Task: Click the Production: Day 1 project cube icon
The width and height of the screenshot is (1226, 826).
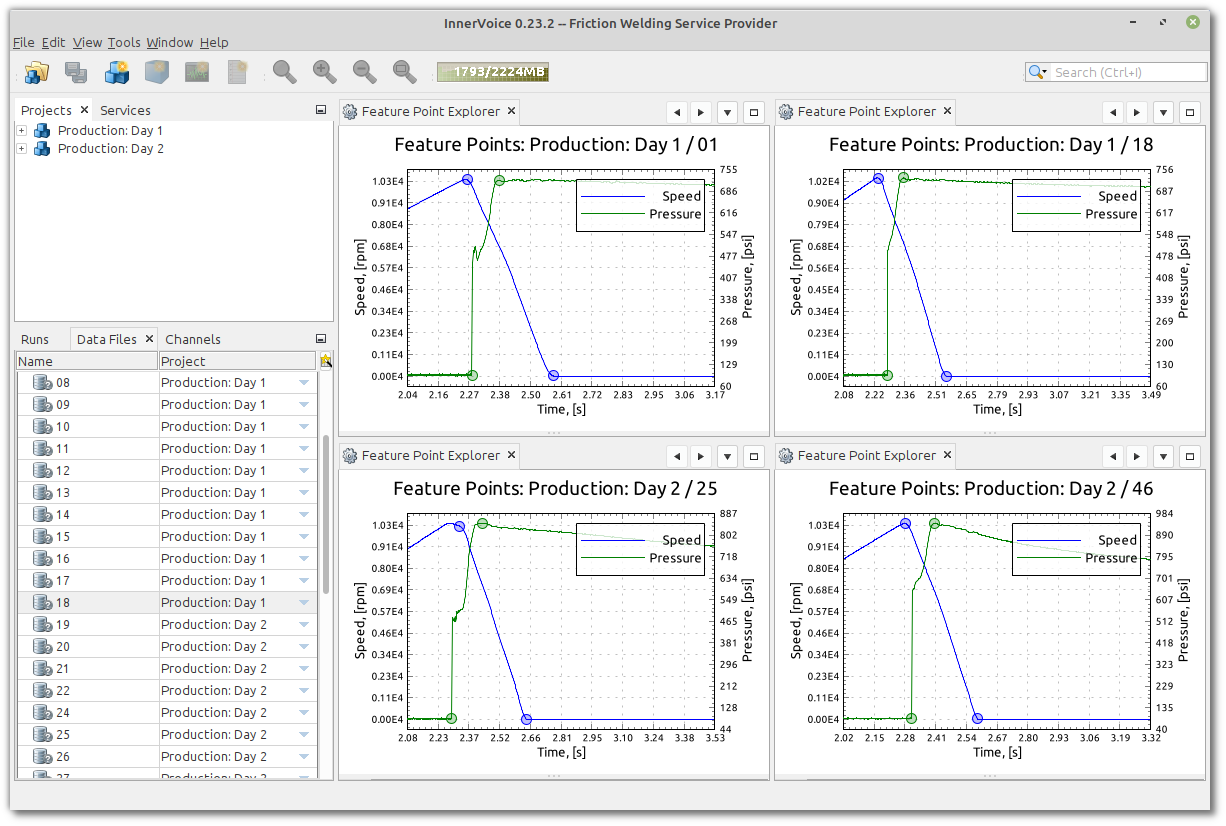Action: 42,131
